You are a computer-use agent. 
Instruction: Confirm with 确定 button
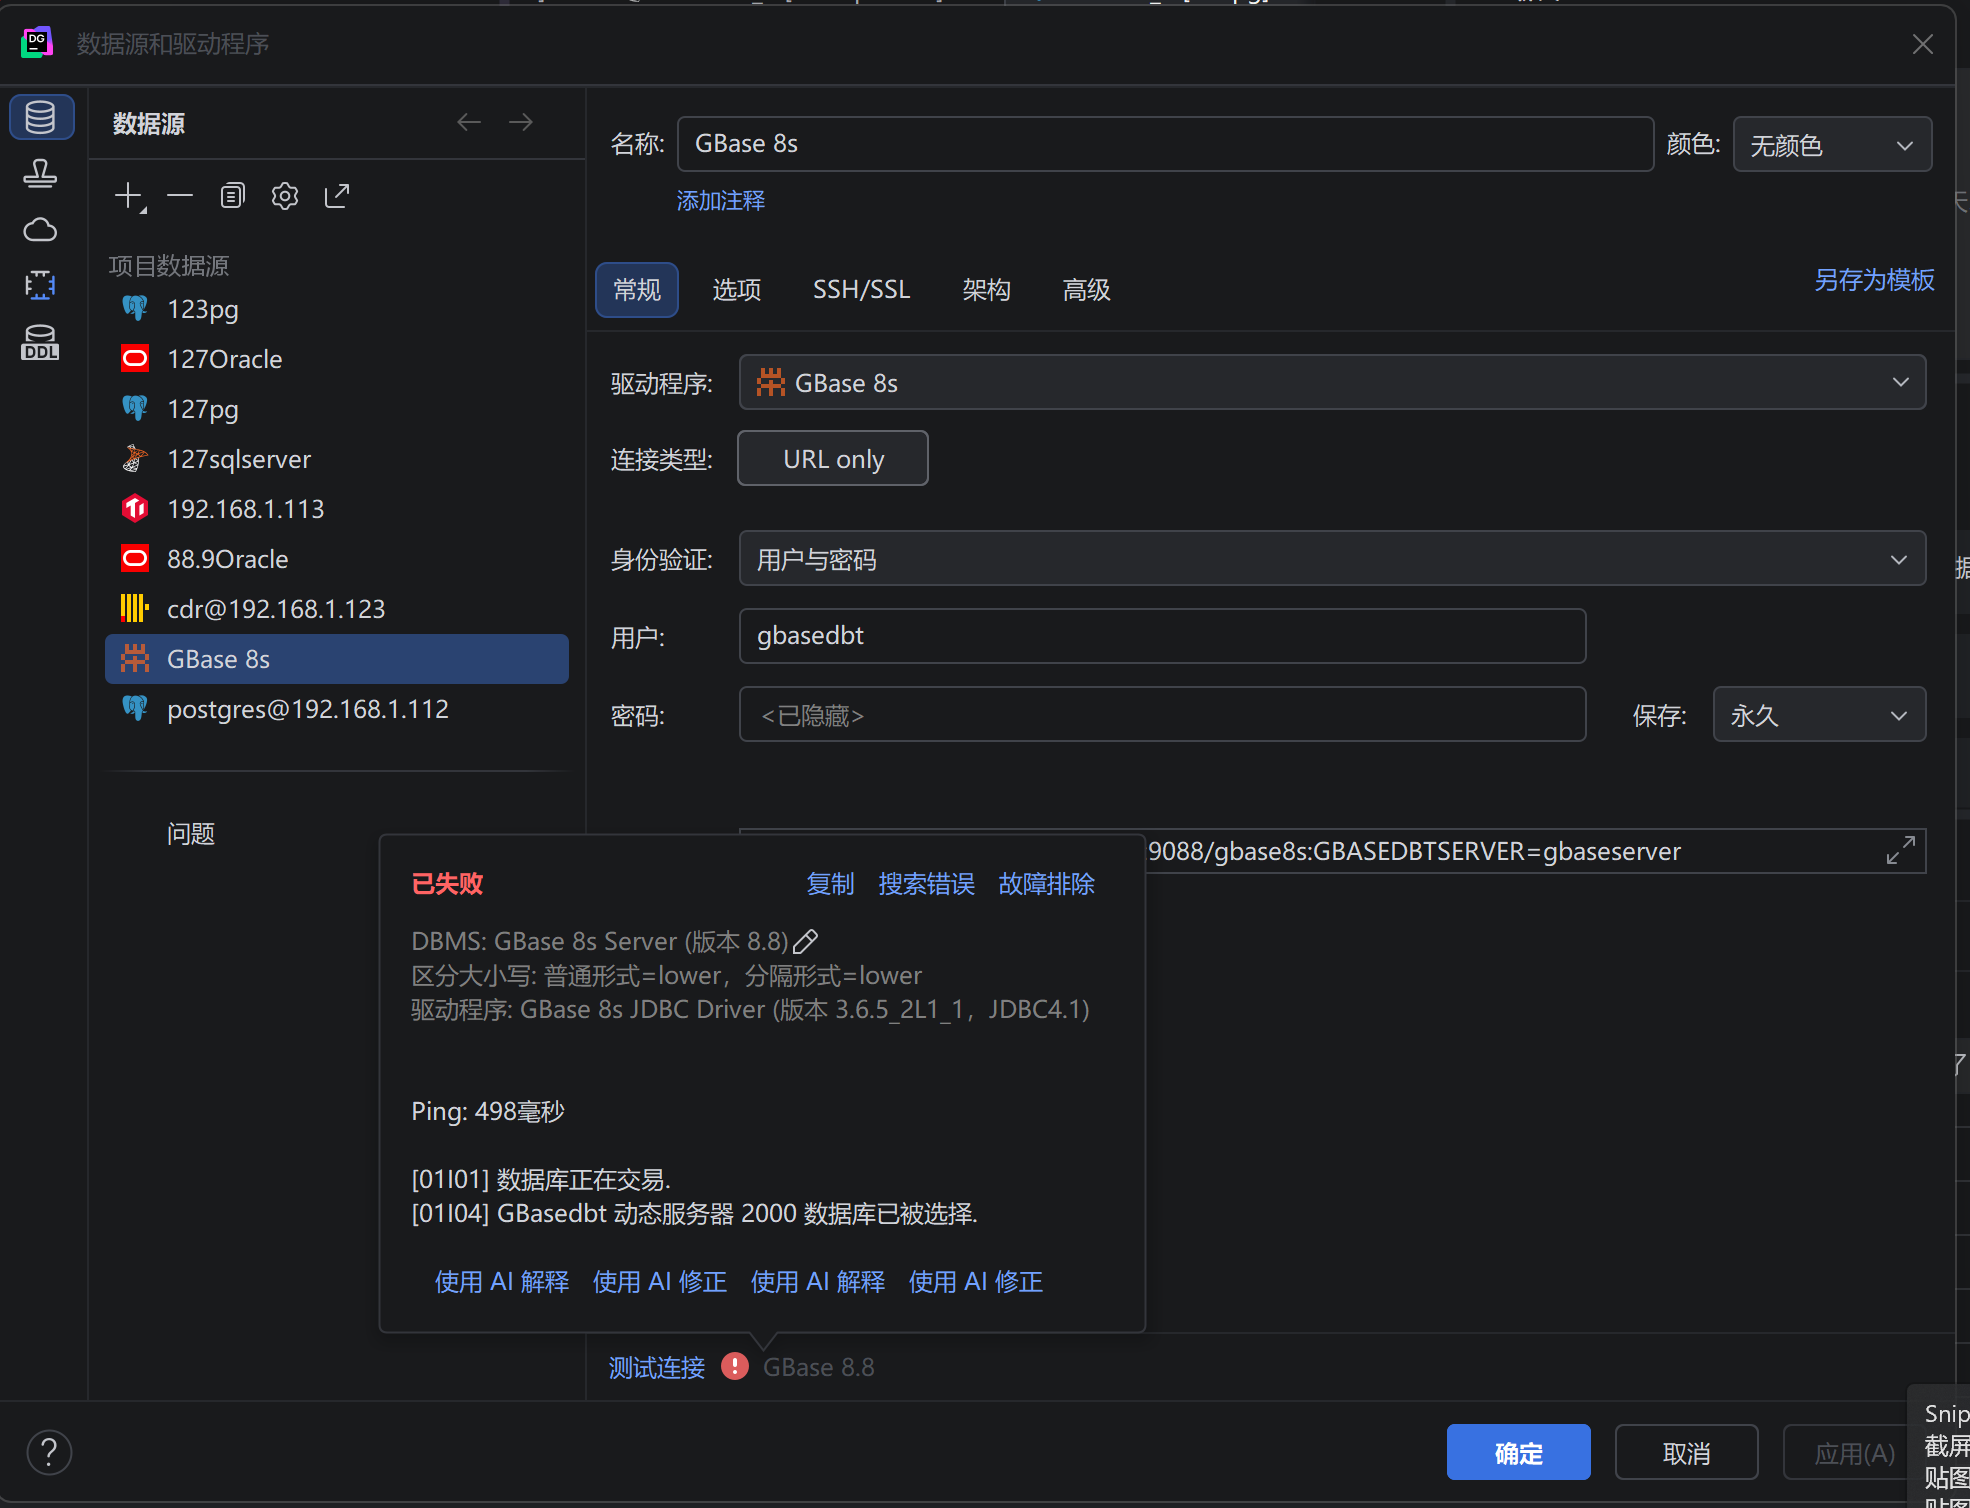coord(1518,1452)
